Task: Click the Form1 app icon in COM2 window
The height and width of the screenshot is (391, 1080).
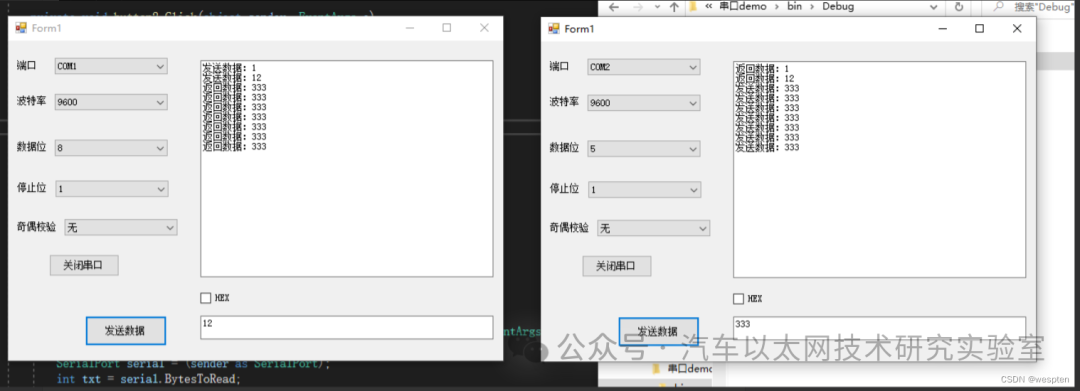Action: pos(553,28)
